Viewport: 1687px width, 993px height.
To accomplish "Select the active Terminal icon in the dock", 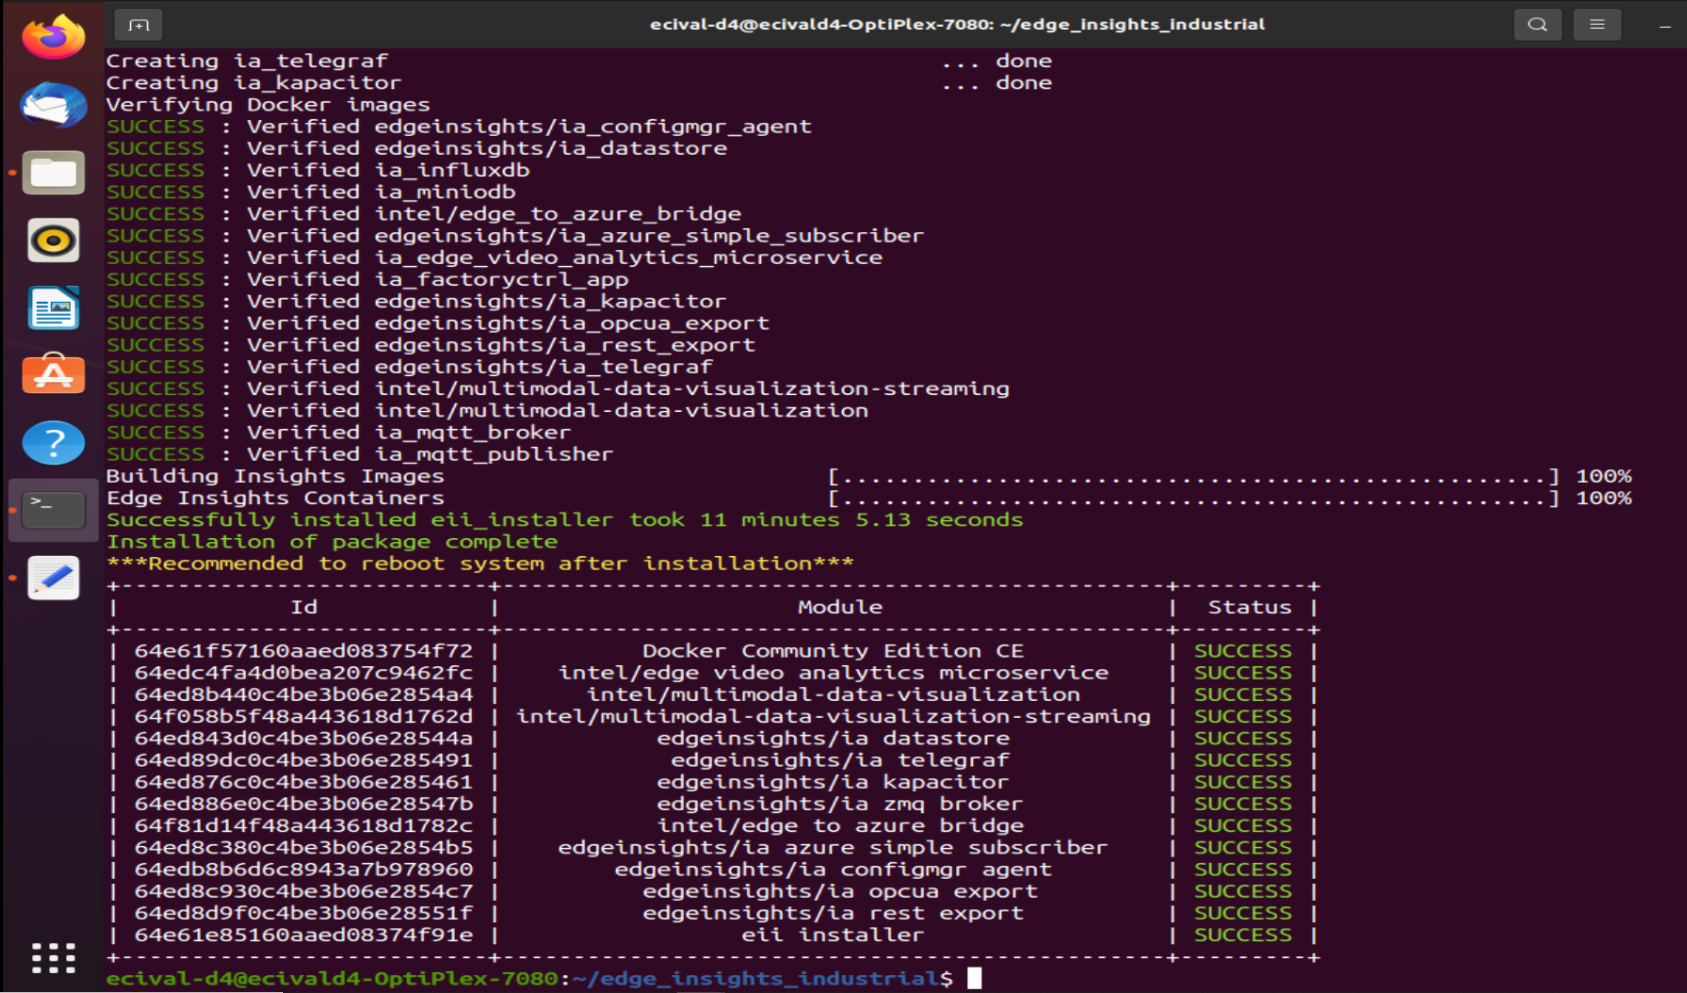I will click(52, 509).
